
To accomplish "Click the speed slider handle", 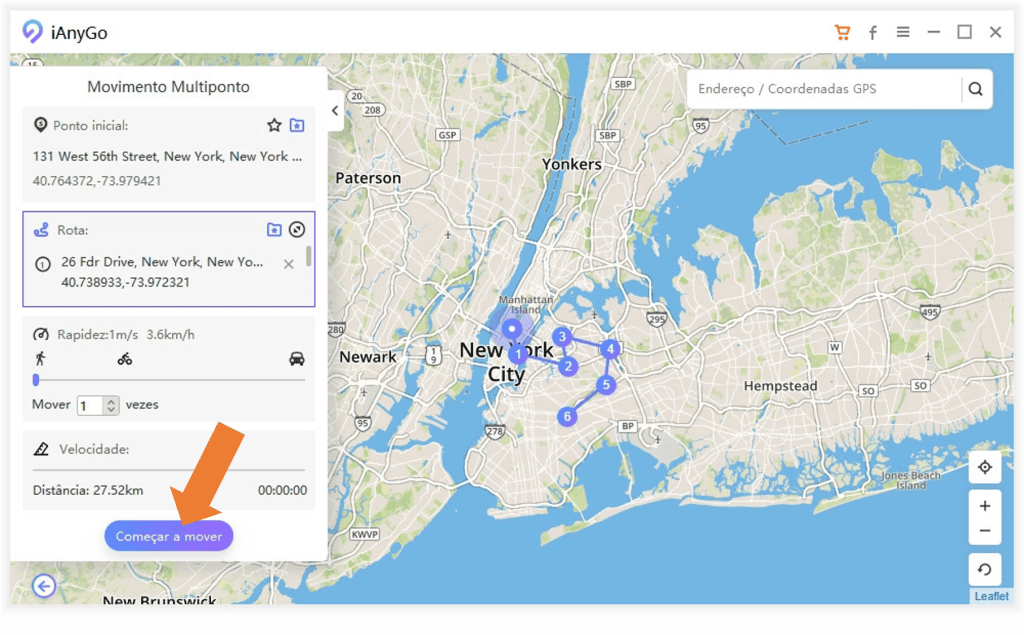I will coord(36,380).
